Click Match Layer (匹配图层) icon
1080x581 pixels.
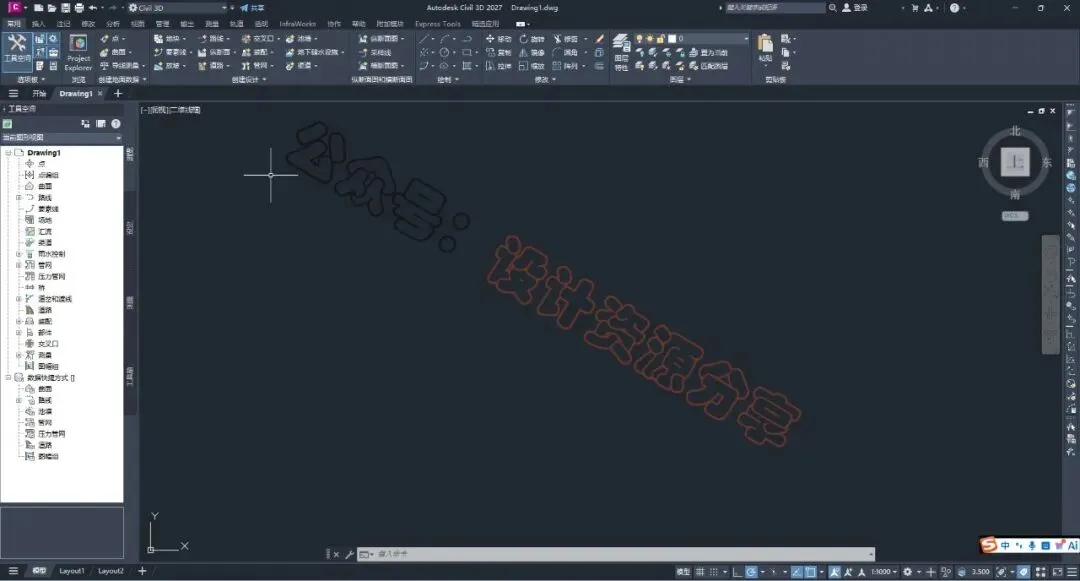click(709, 66)
